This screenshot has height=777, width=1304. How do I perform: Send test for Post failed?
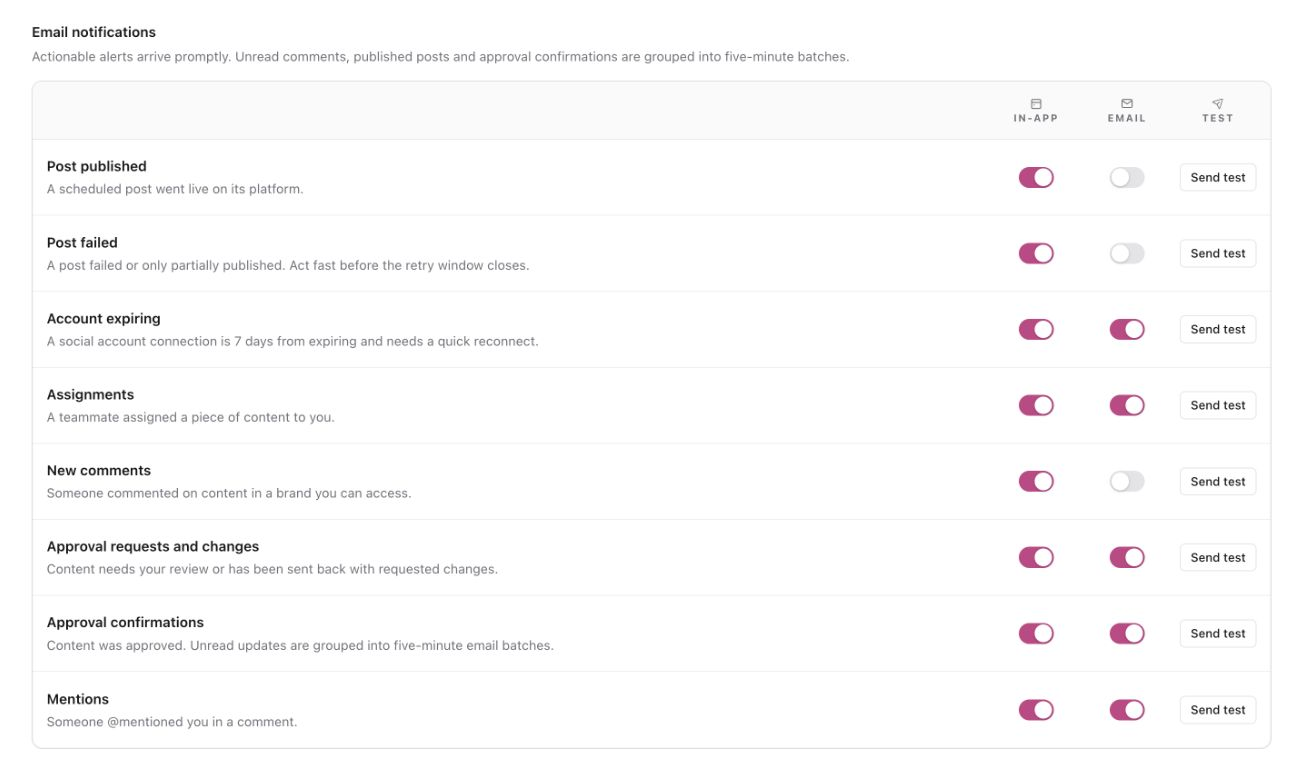coord(1218,253)
